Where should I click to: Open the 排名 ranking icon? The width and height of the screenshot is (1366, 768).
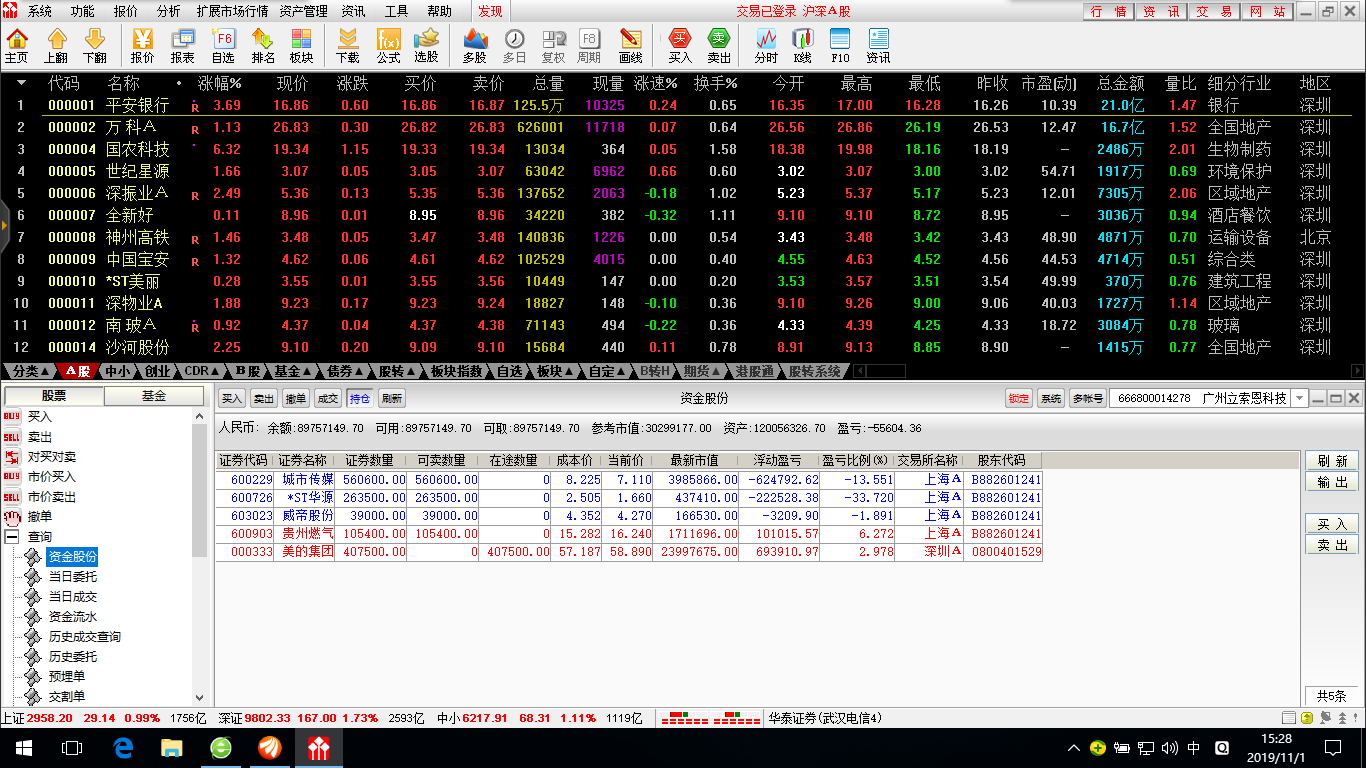(263, 45)
